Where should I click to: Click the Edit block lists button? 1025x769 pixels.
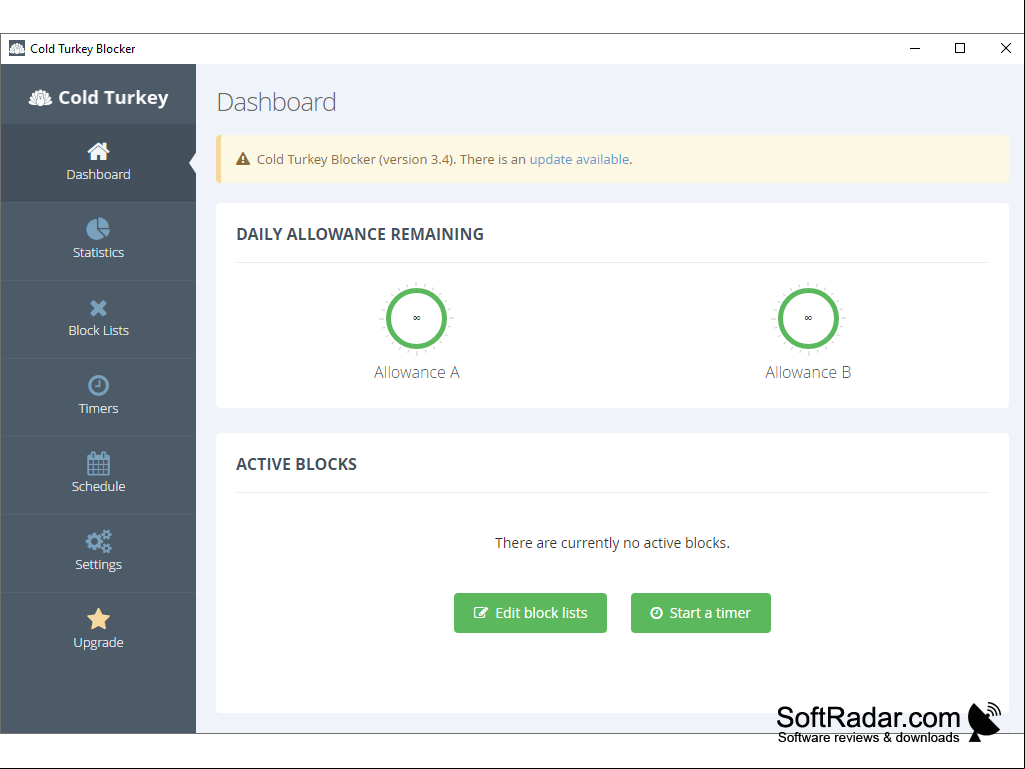tap(530, 613)
